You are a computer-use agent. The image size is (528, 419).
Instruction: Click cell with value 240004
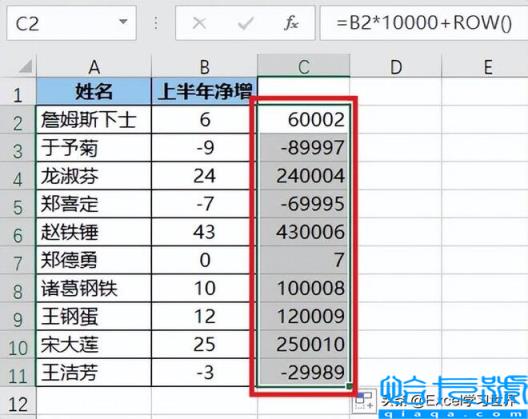pyautogui.click(x=303, y=176)
